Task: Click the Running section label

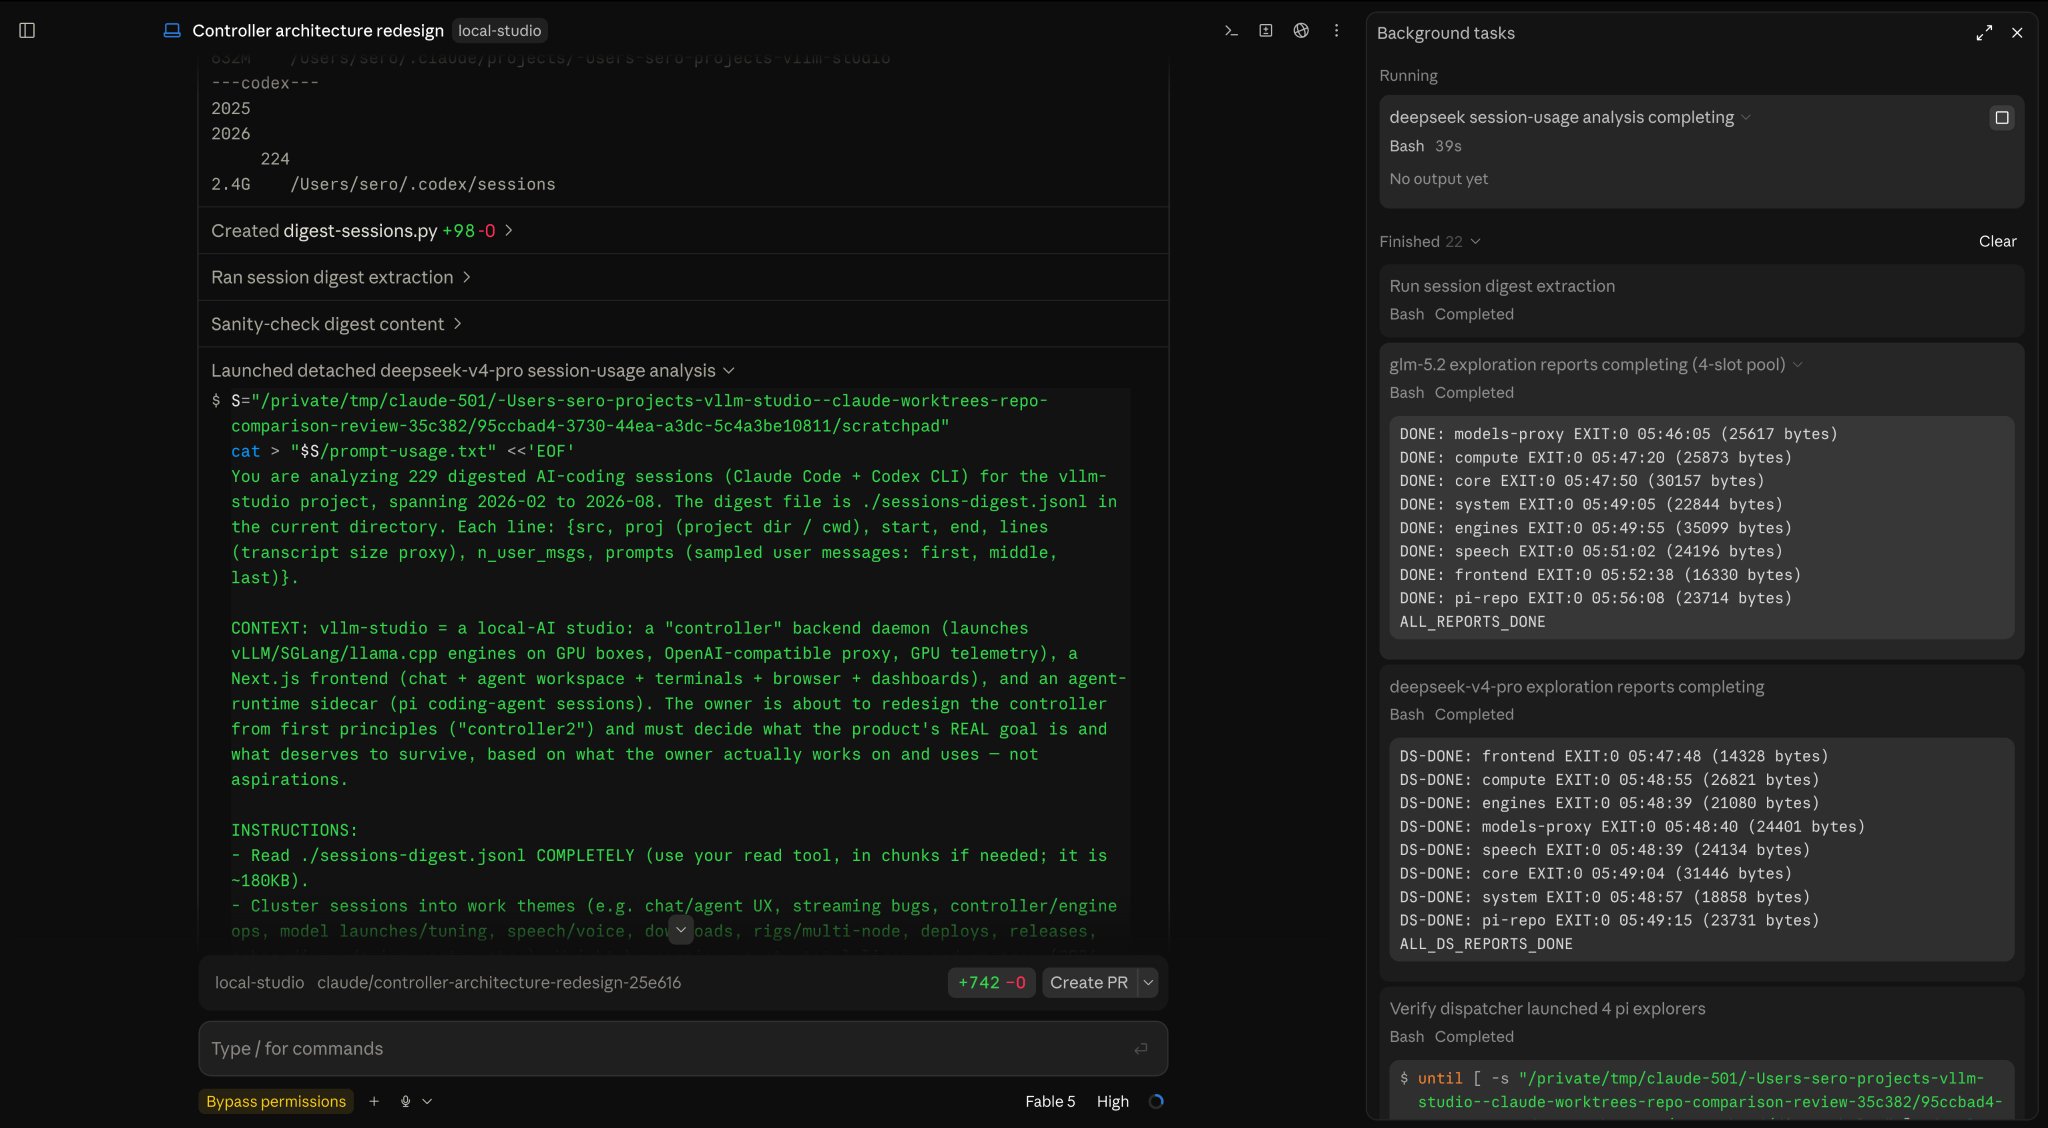Action: click(x=1408, y=76)
